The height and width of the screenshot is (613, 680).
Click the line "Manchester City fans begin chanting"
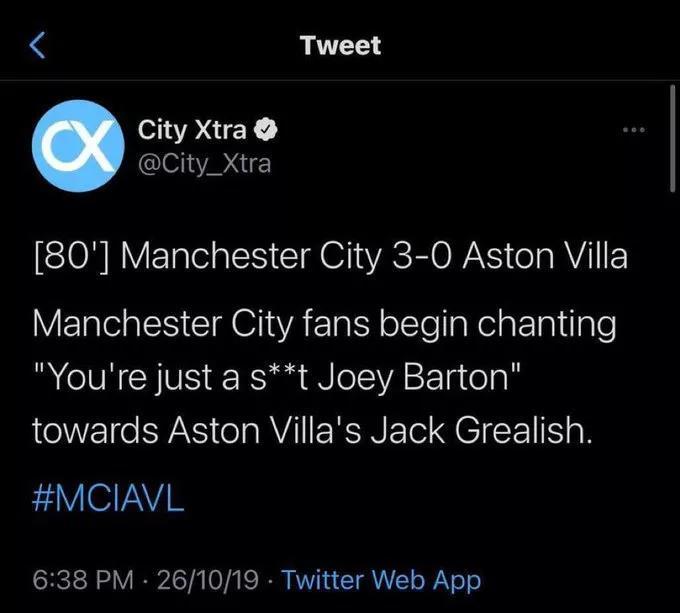coord(324,324)
